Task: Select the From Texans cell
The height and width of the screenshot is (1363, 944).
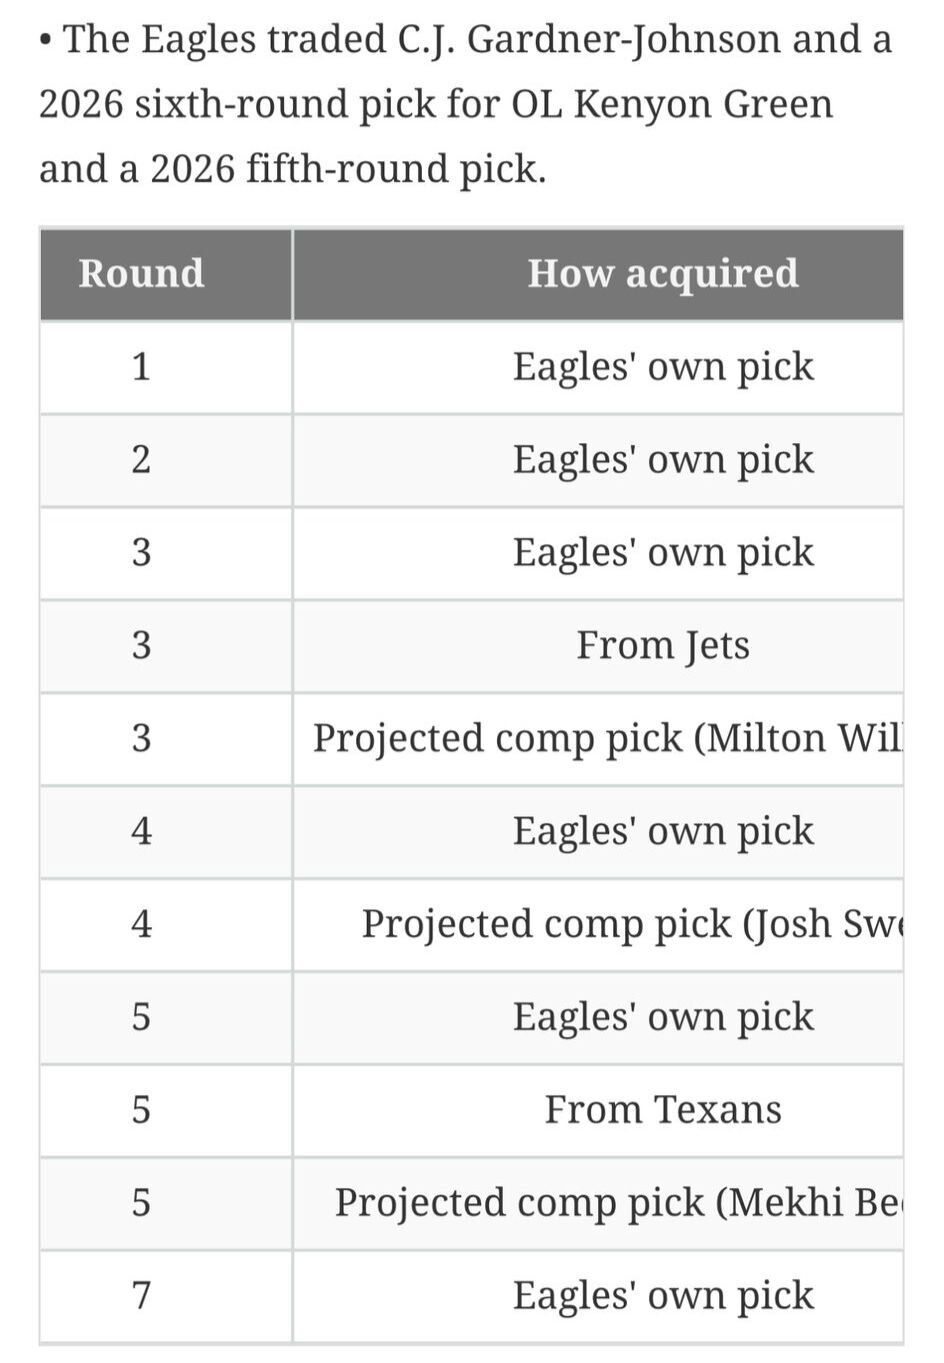Action: (598, 1109)
